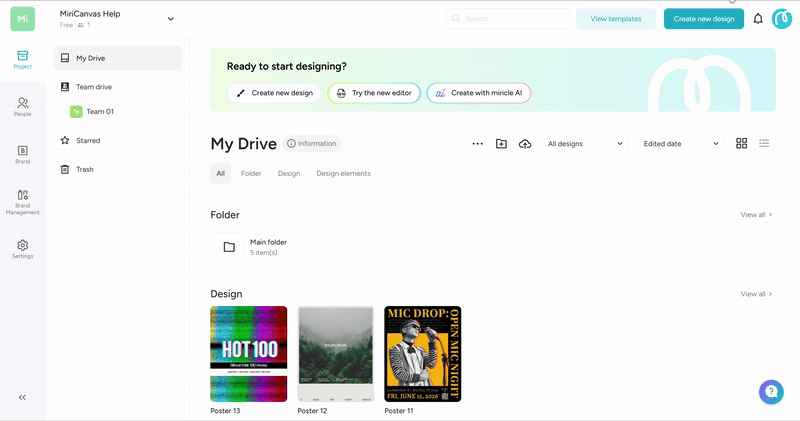Open the help chat bubble
The image size is (800, 421).
(x=771, y=392)
